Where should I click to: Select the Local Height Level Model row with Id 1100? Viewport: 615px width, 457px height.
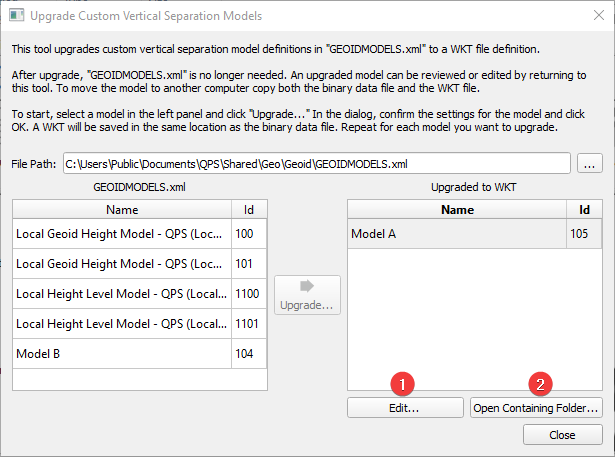point(121,294)
